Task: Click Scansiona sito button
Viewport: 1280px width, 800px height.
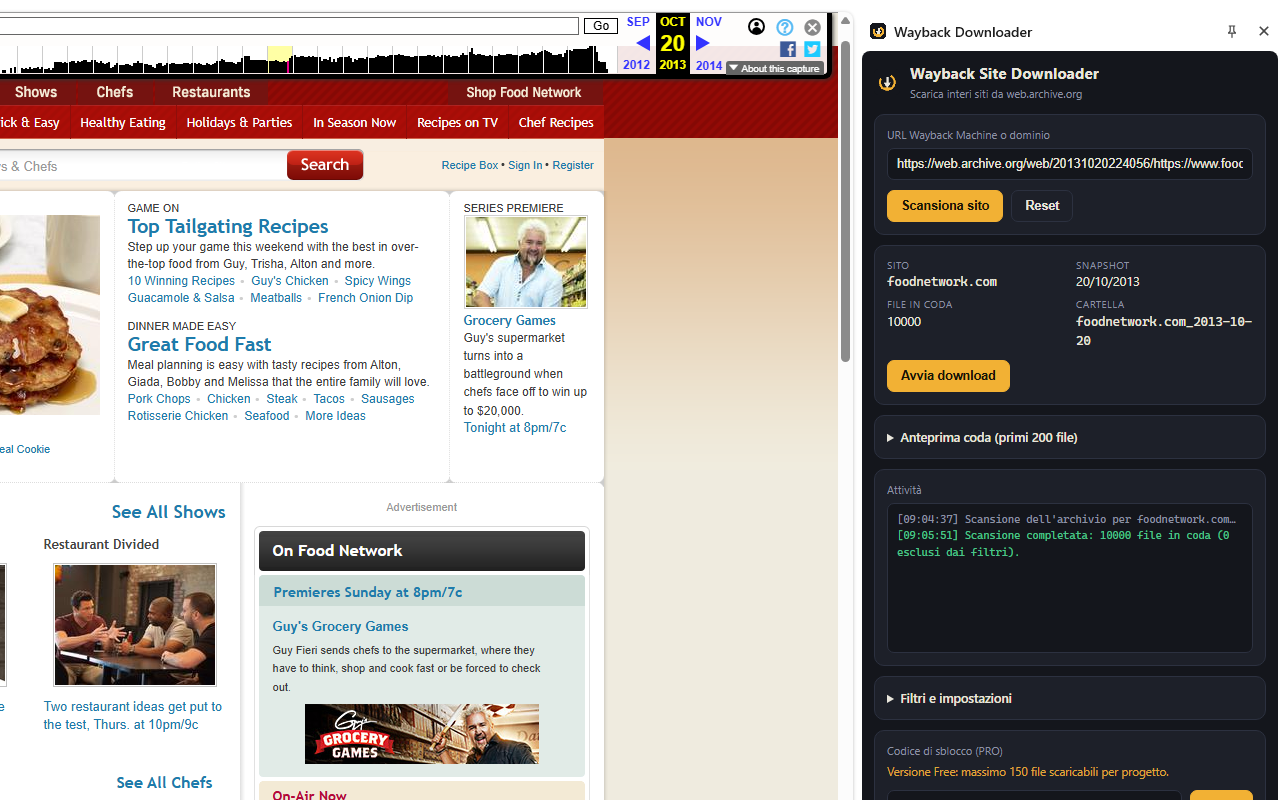Action: [945, 206]
